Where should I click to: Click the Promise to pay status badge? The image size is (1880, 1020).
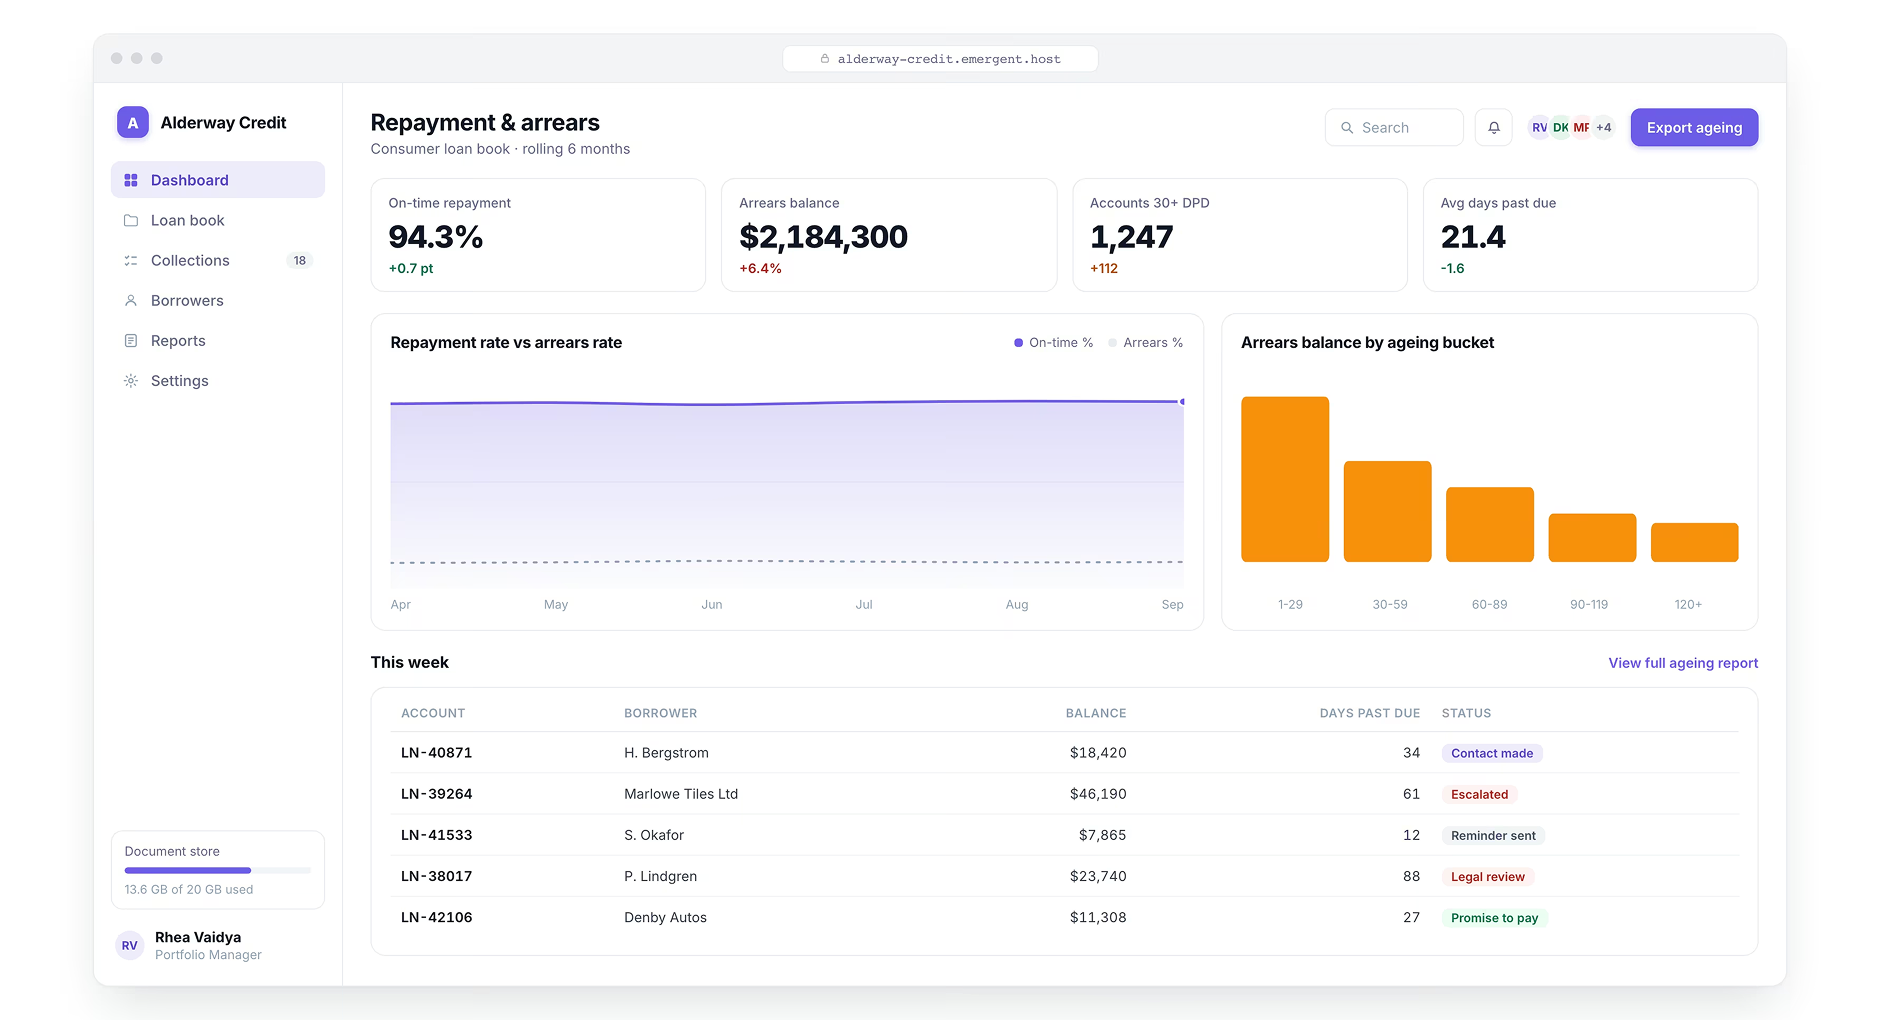[1494, 917]
